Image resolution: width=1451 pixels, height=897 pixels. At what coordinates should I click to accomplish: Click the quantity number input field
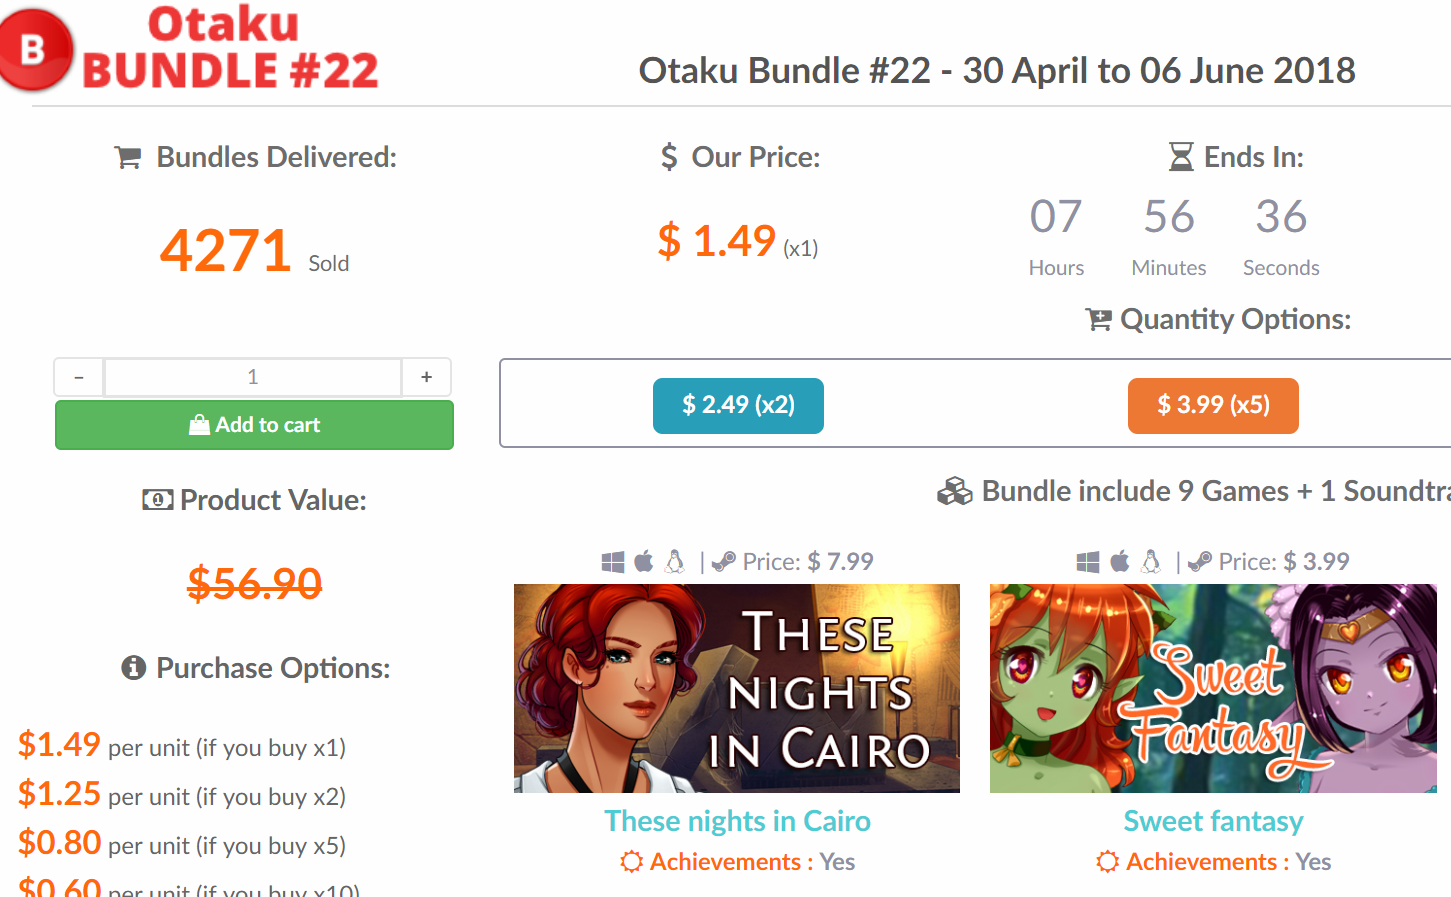253,377
